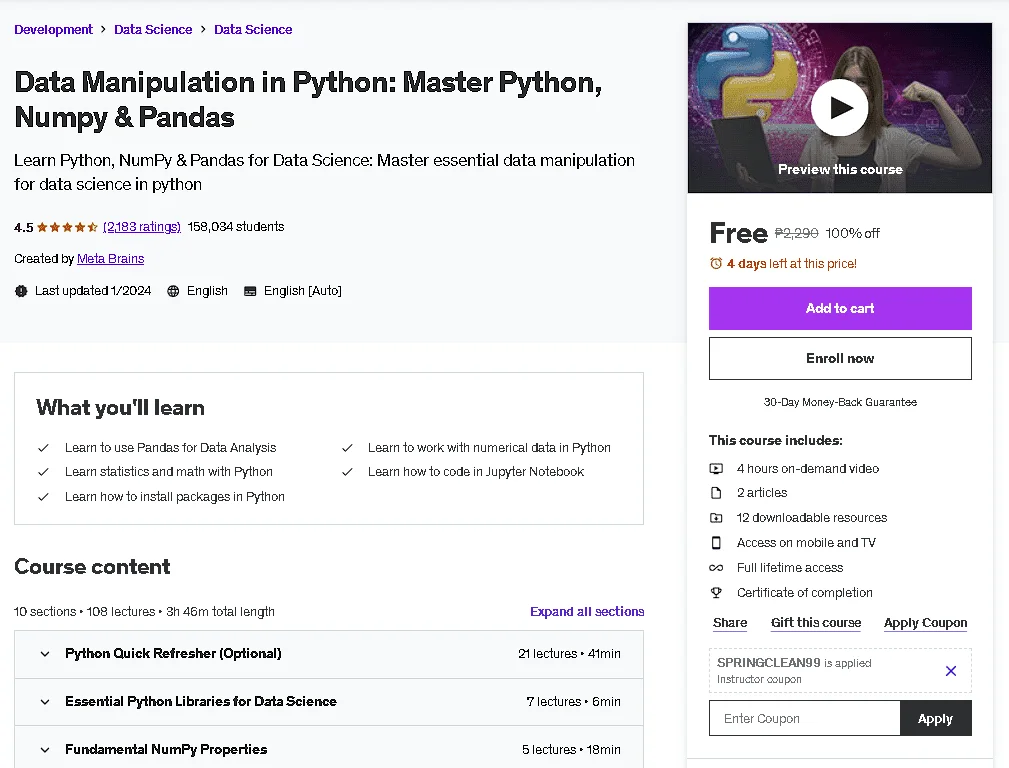Click 'Full lifetime access' text
Screen dimensions: 1009x768
(790, 568)
